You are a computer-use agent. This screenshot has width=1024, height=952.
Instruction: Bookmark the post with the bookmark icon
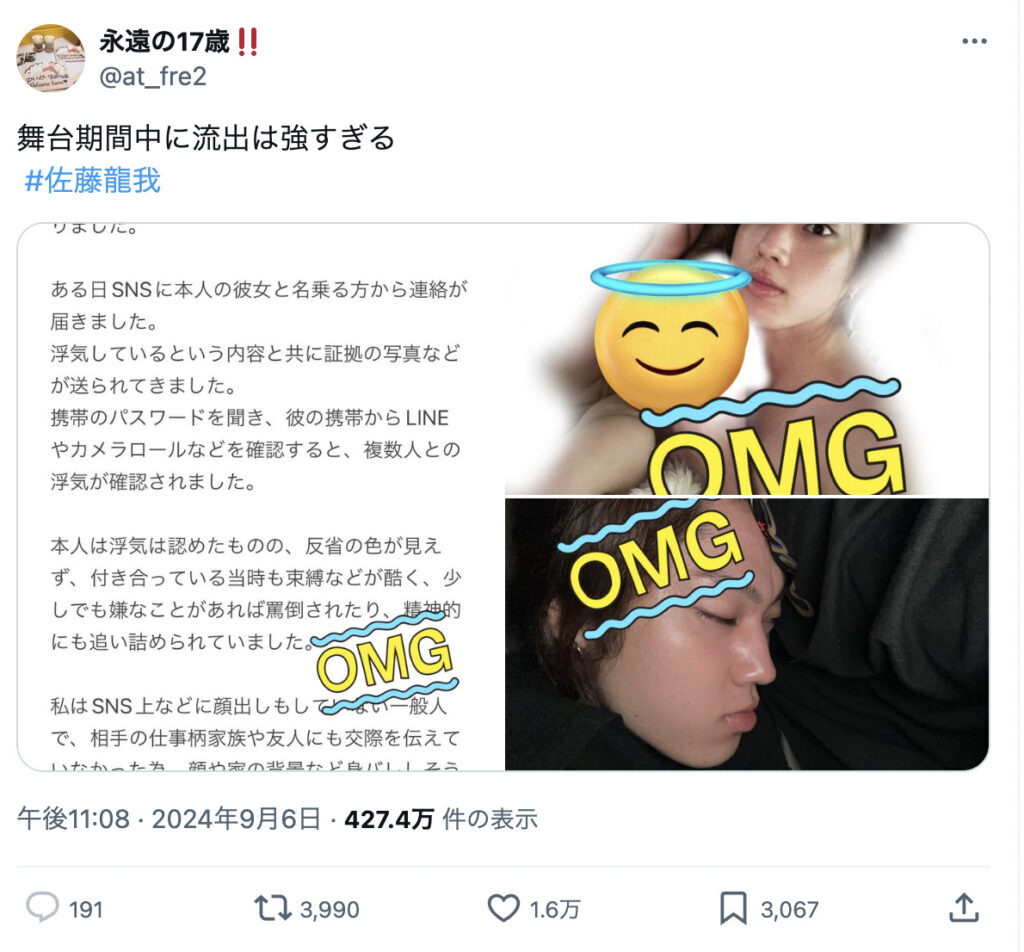pyautogui.click(x=733, y=908)
